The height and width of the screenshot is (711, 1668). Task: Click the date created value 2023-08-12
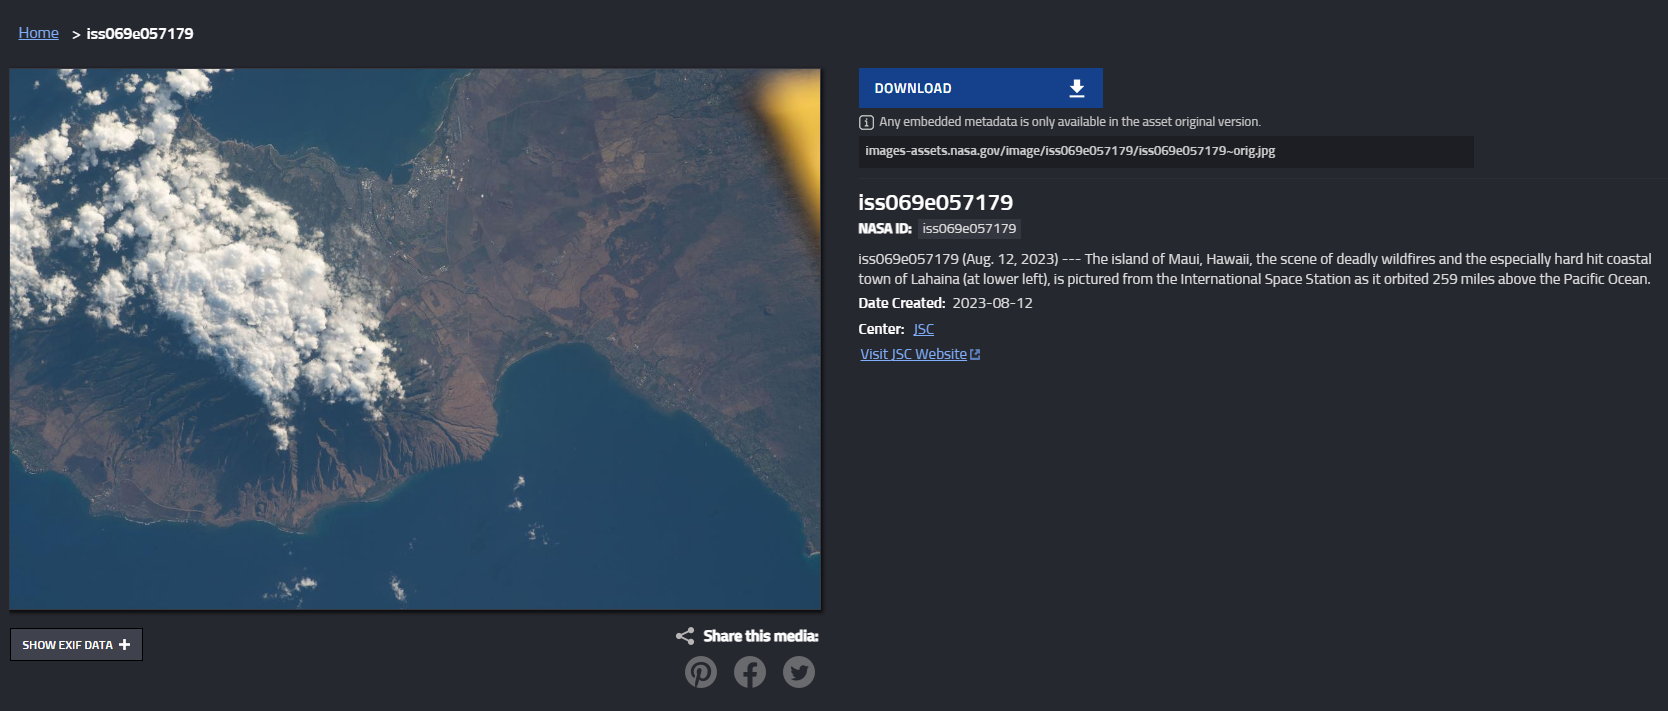pos(992,303)
